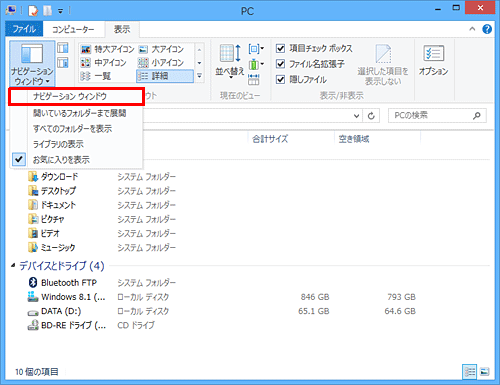Open the 並べ替え sort menu
Screen dimensions: 500x385
[x=230, y=62]
